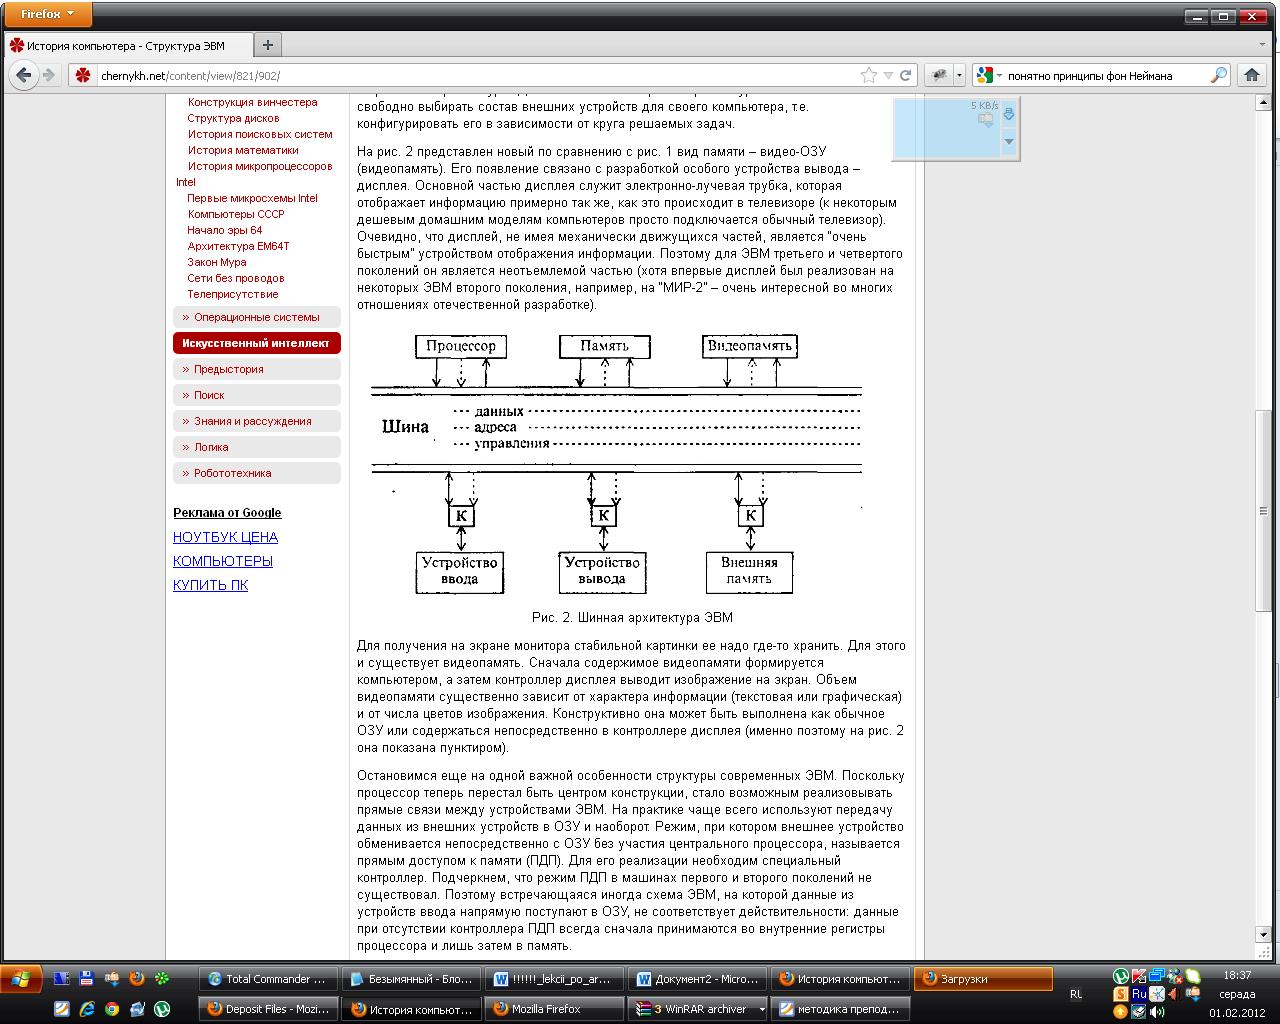Image resolution: width=1280 pixels, height=1024 pixels.
Task: Open the WinRAR archiver group dropdown arrow
Action: pos(761,1009)
